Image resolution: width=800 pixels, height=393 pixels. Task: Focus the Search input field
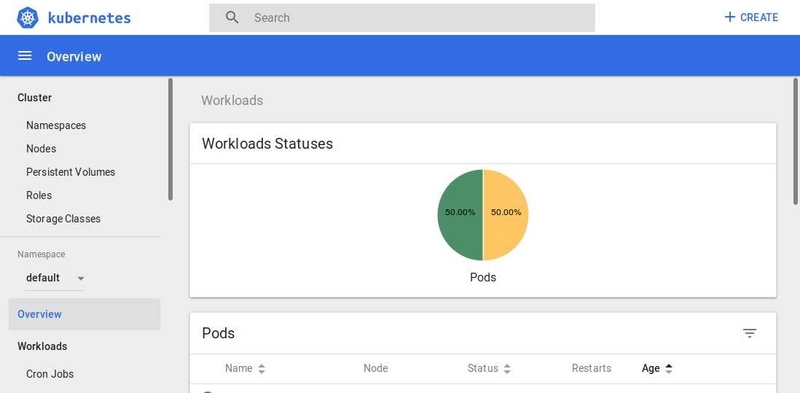(x=402, y=18)
